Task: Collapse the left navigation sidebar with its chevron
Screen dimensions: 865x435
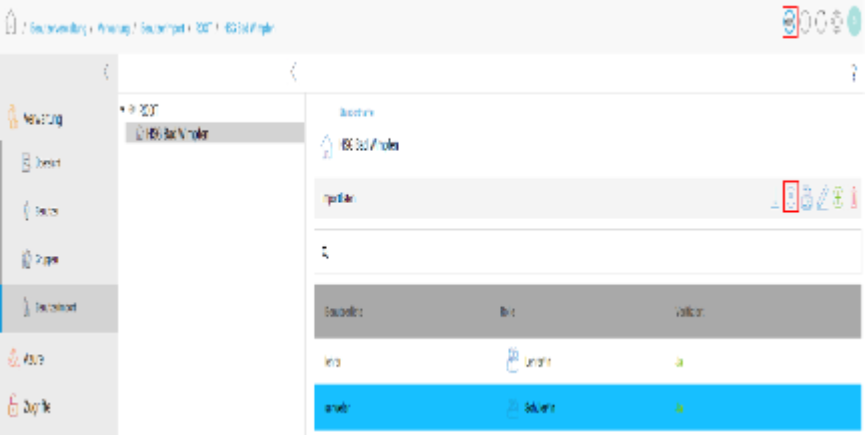Action: (x=106, y=72)
